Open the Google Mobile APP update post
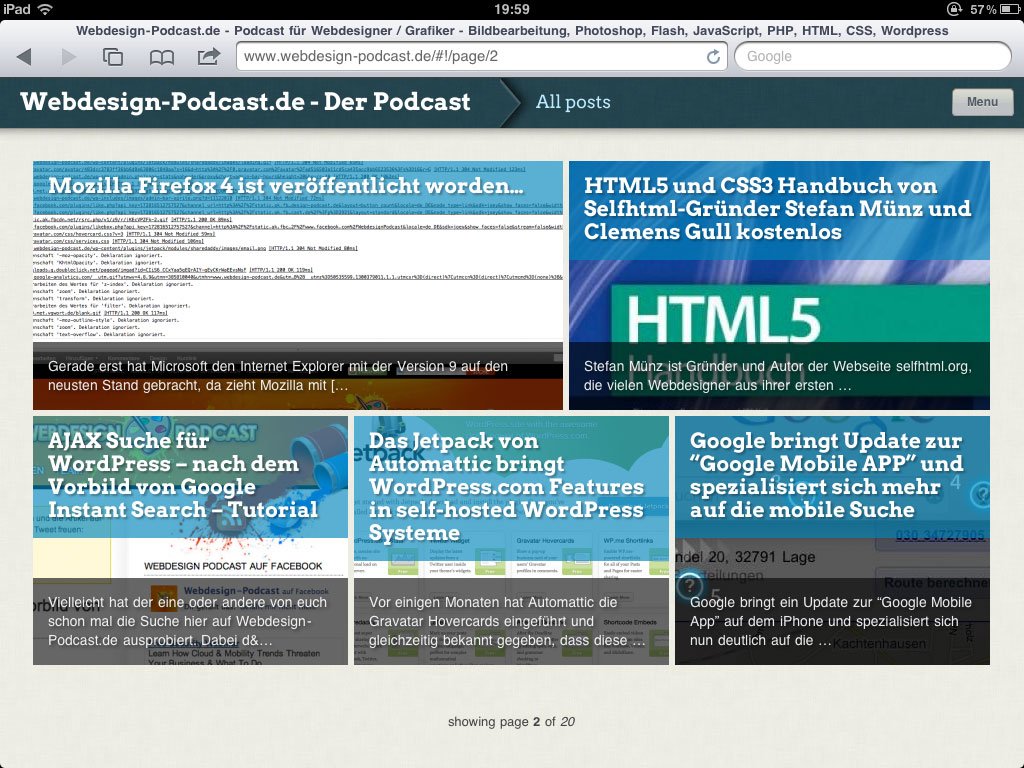Viewport: 1024px width, 768px height. coord(826,475)
